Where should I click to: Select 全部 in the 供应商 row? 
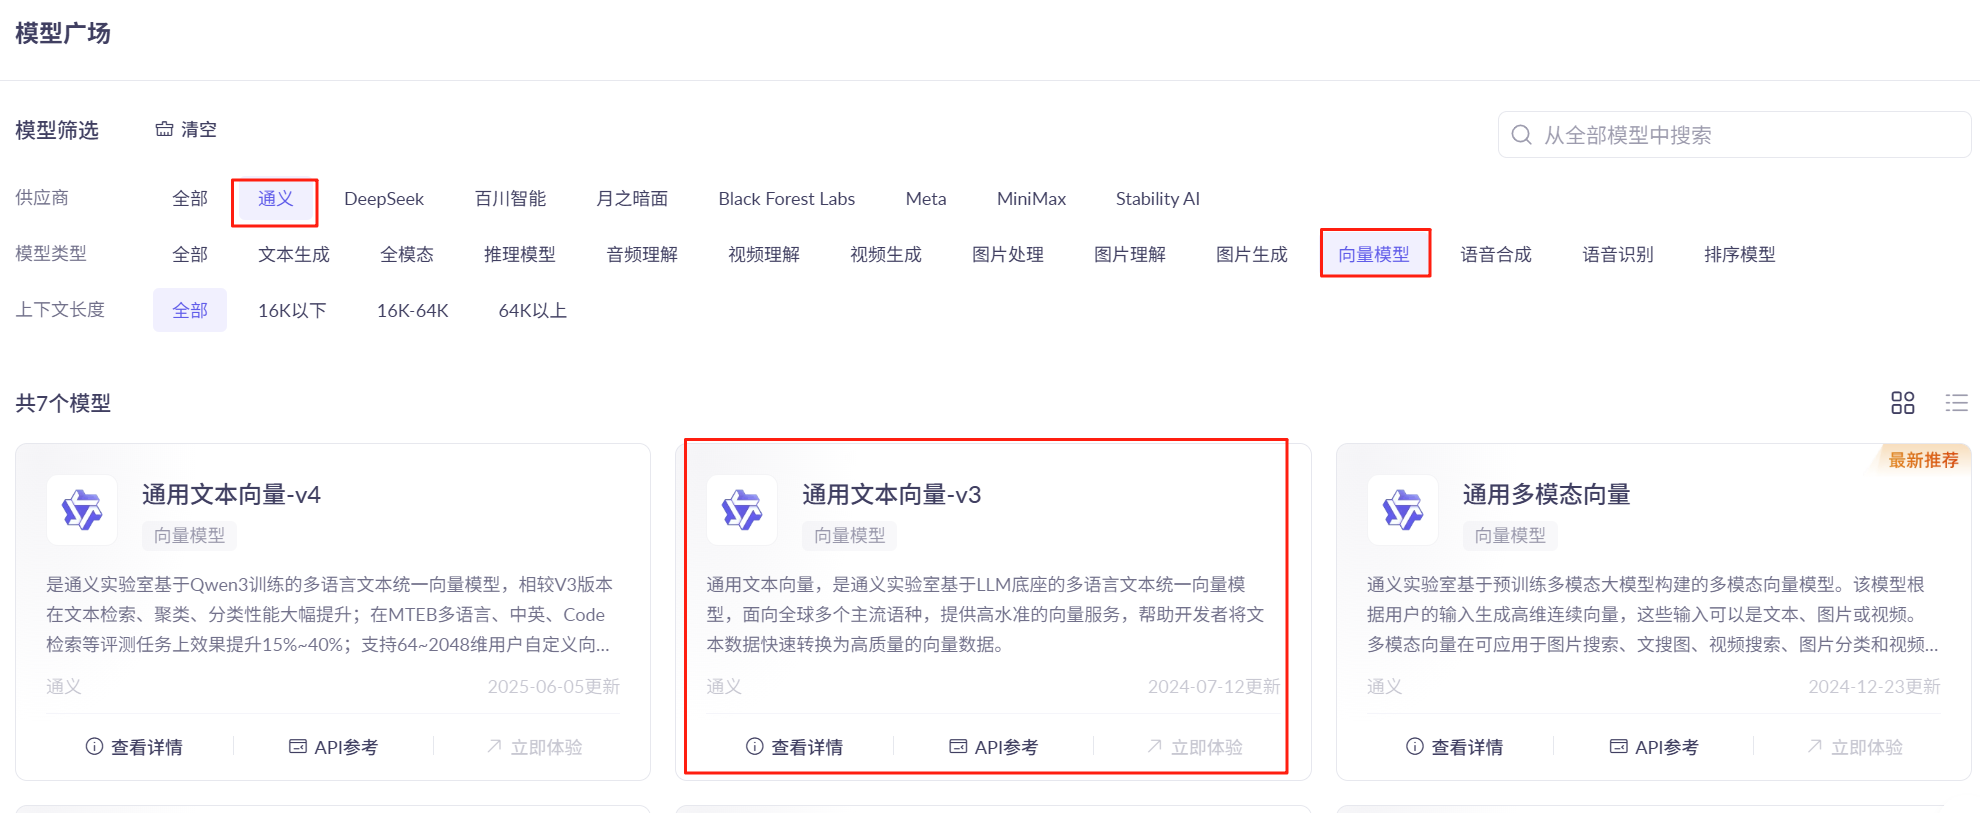click(190, 198)
